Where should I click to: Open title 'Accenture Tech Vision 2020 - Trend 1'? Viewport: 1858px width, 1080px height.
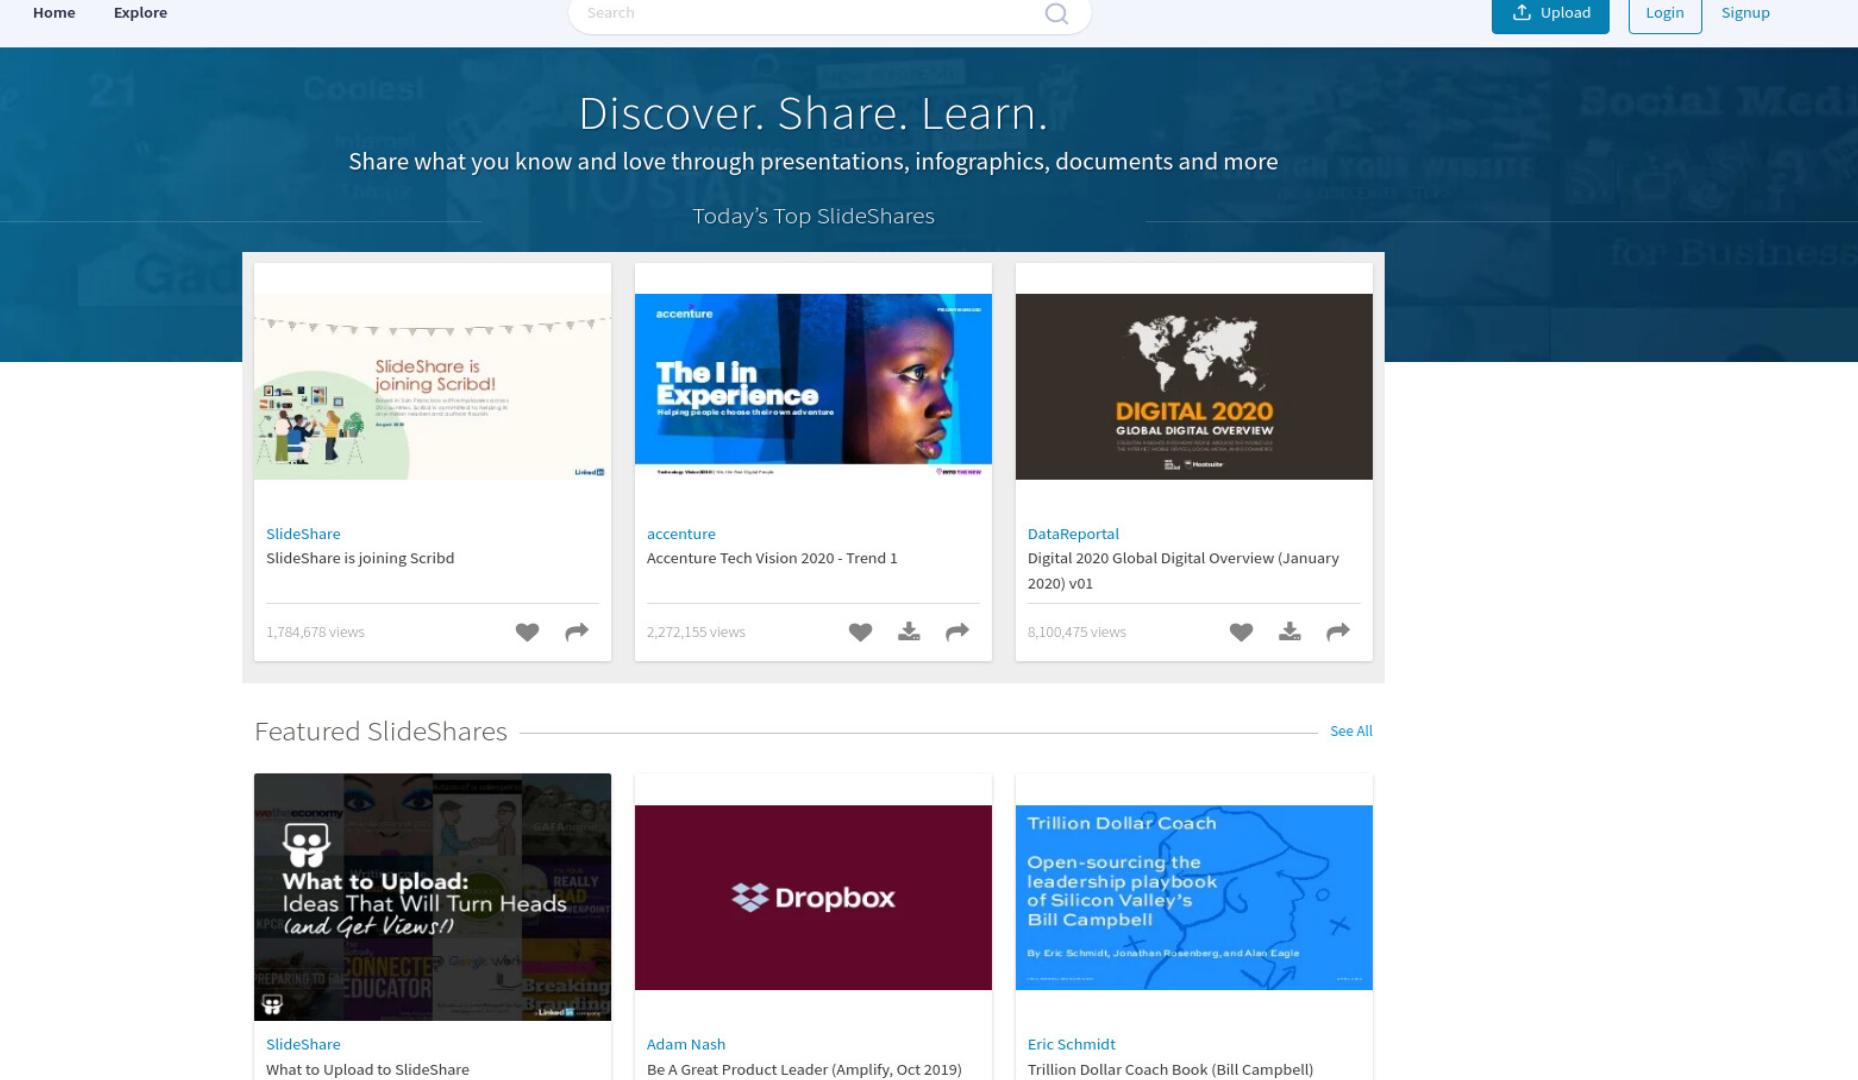tap(772, 558)
